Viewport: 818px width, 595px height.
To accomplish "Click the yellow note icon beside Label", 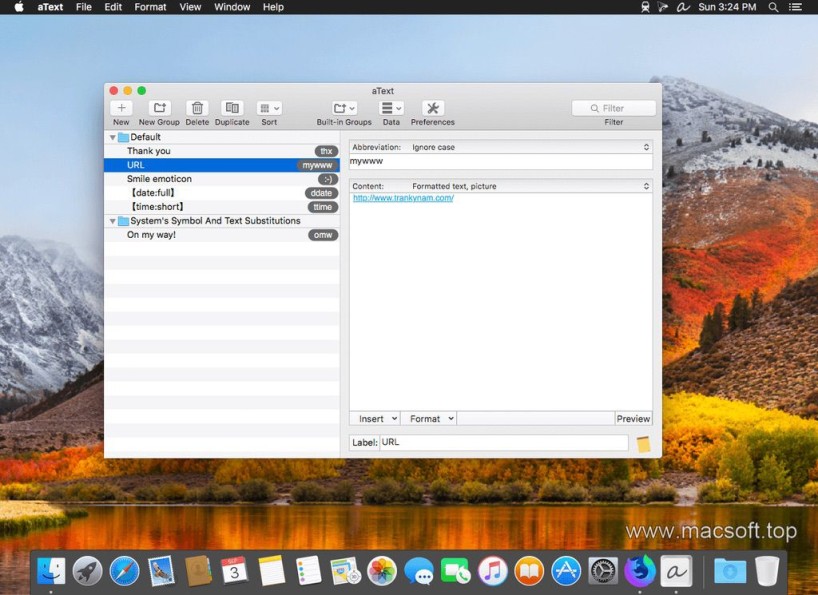I will [643, 443].
